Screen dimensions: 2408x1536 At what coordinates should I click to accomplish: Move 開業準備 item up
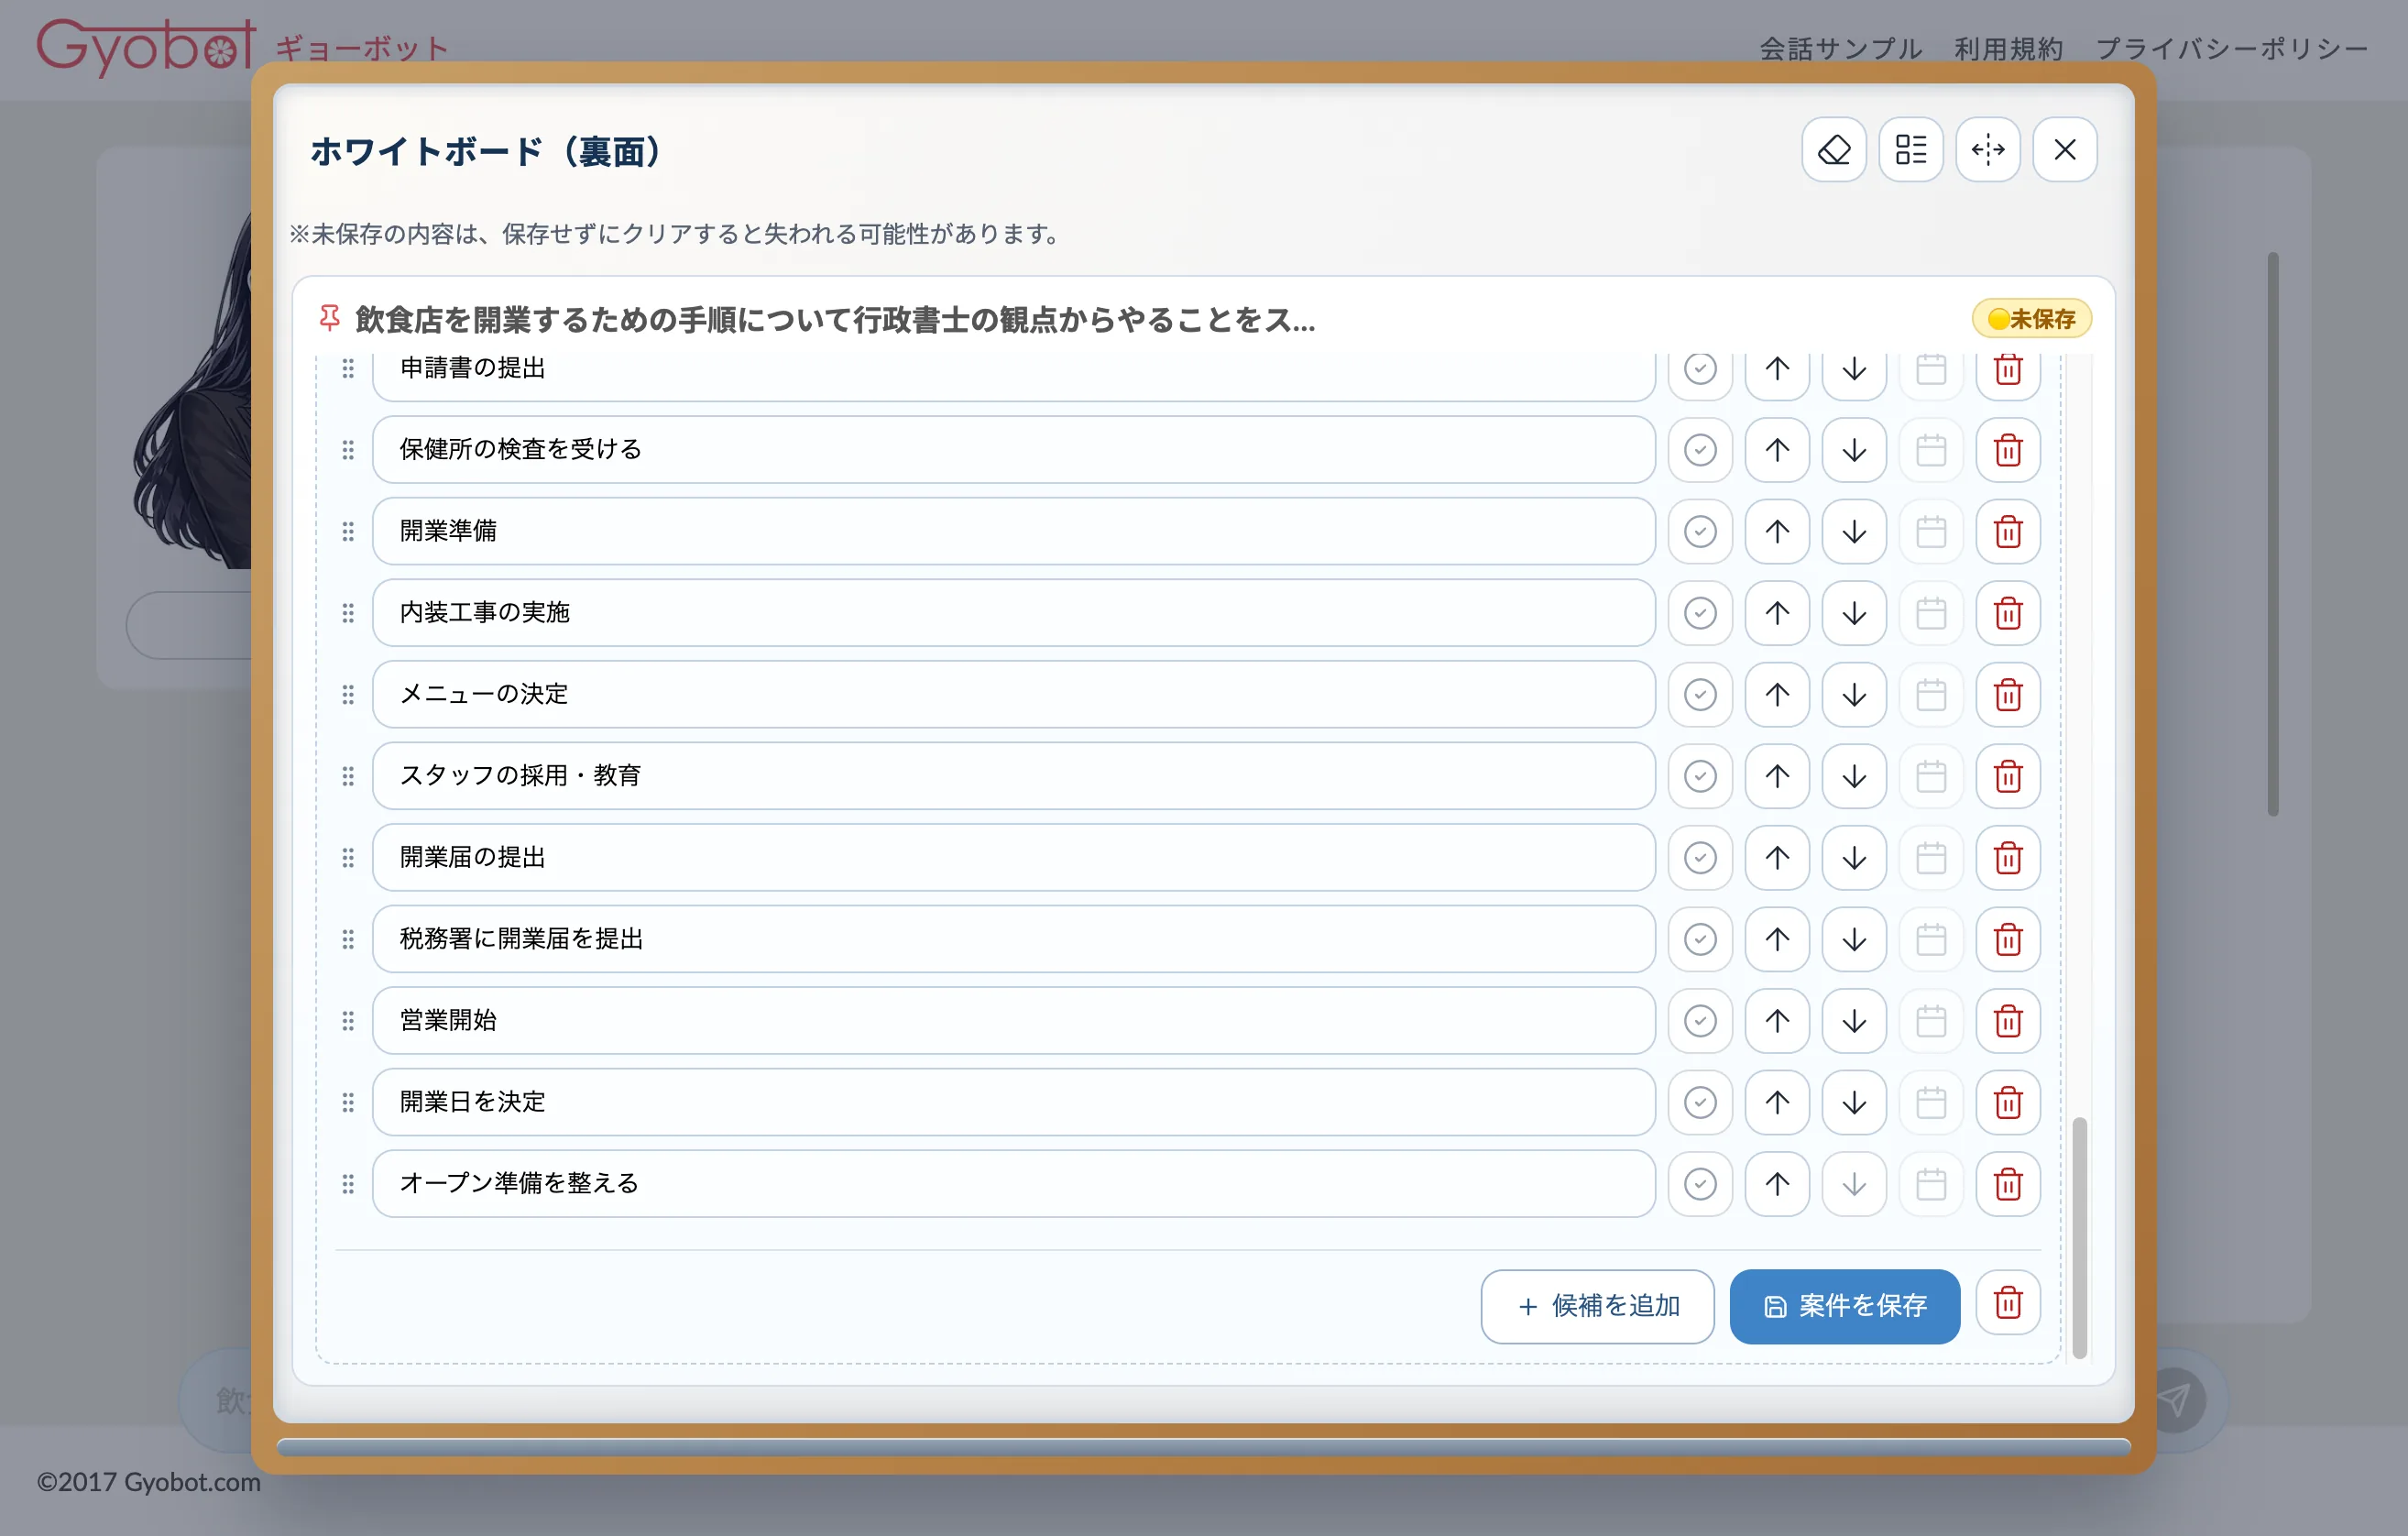(x=1776, y=531)
